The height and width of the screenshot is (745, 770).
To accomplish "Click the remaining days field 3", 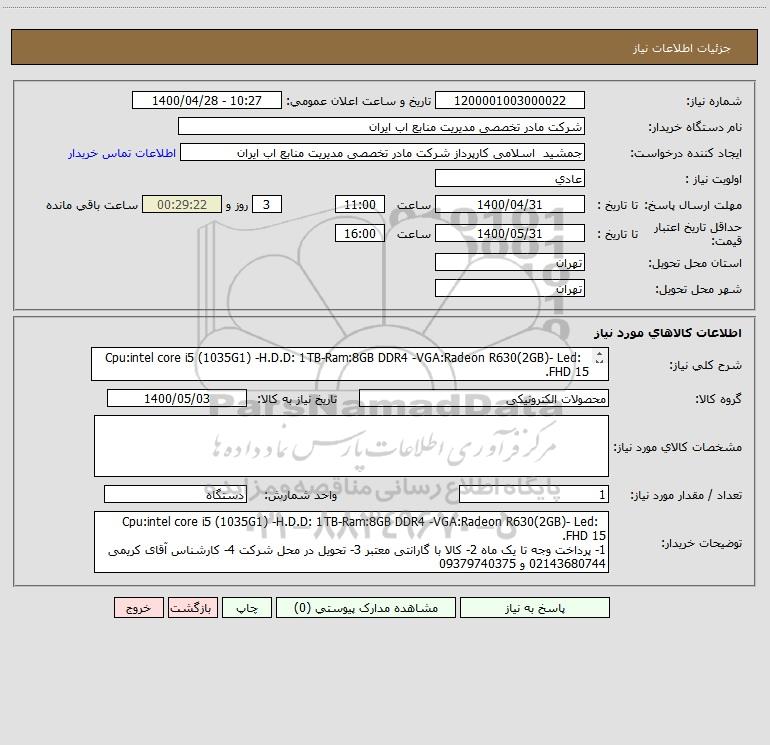I will [x=267, y=204].
